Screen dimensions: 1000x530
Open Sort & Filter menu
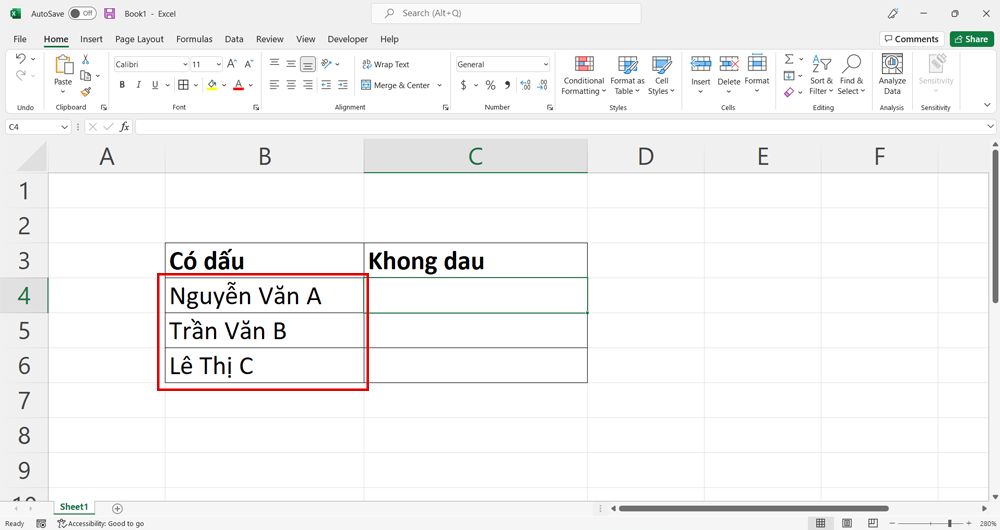[x=821, y=75]
